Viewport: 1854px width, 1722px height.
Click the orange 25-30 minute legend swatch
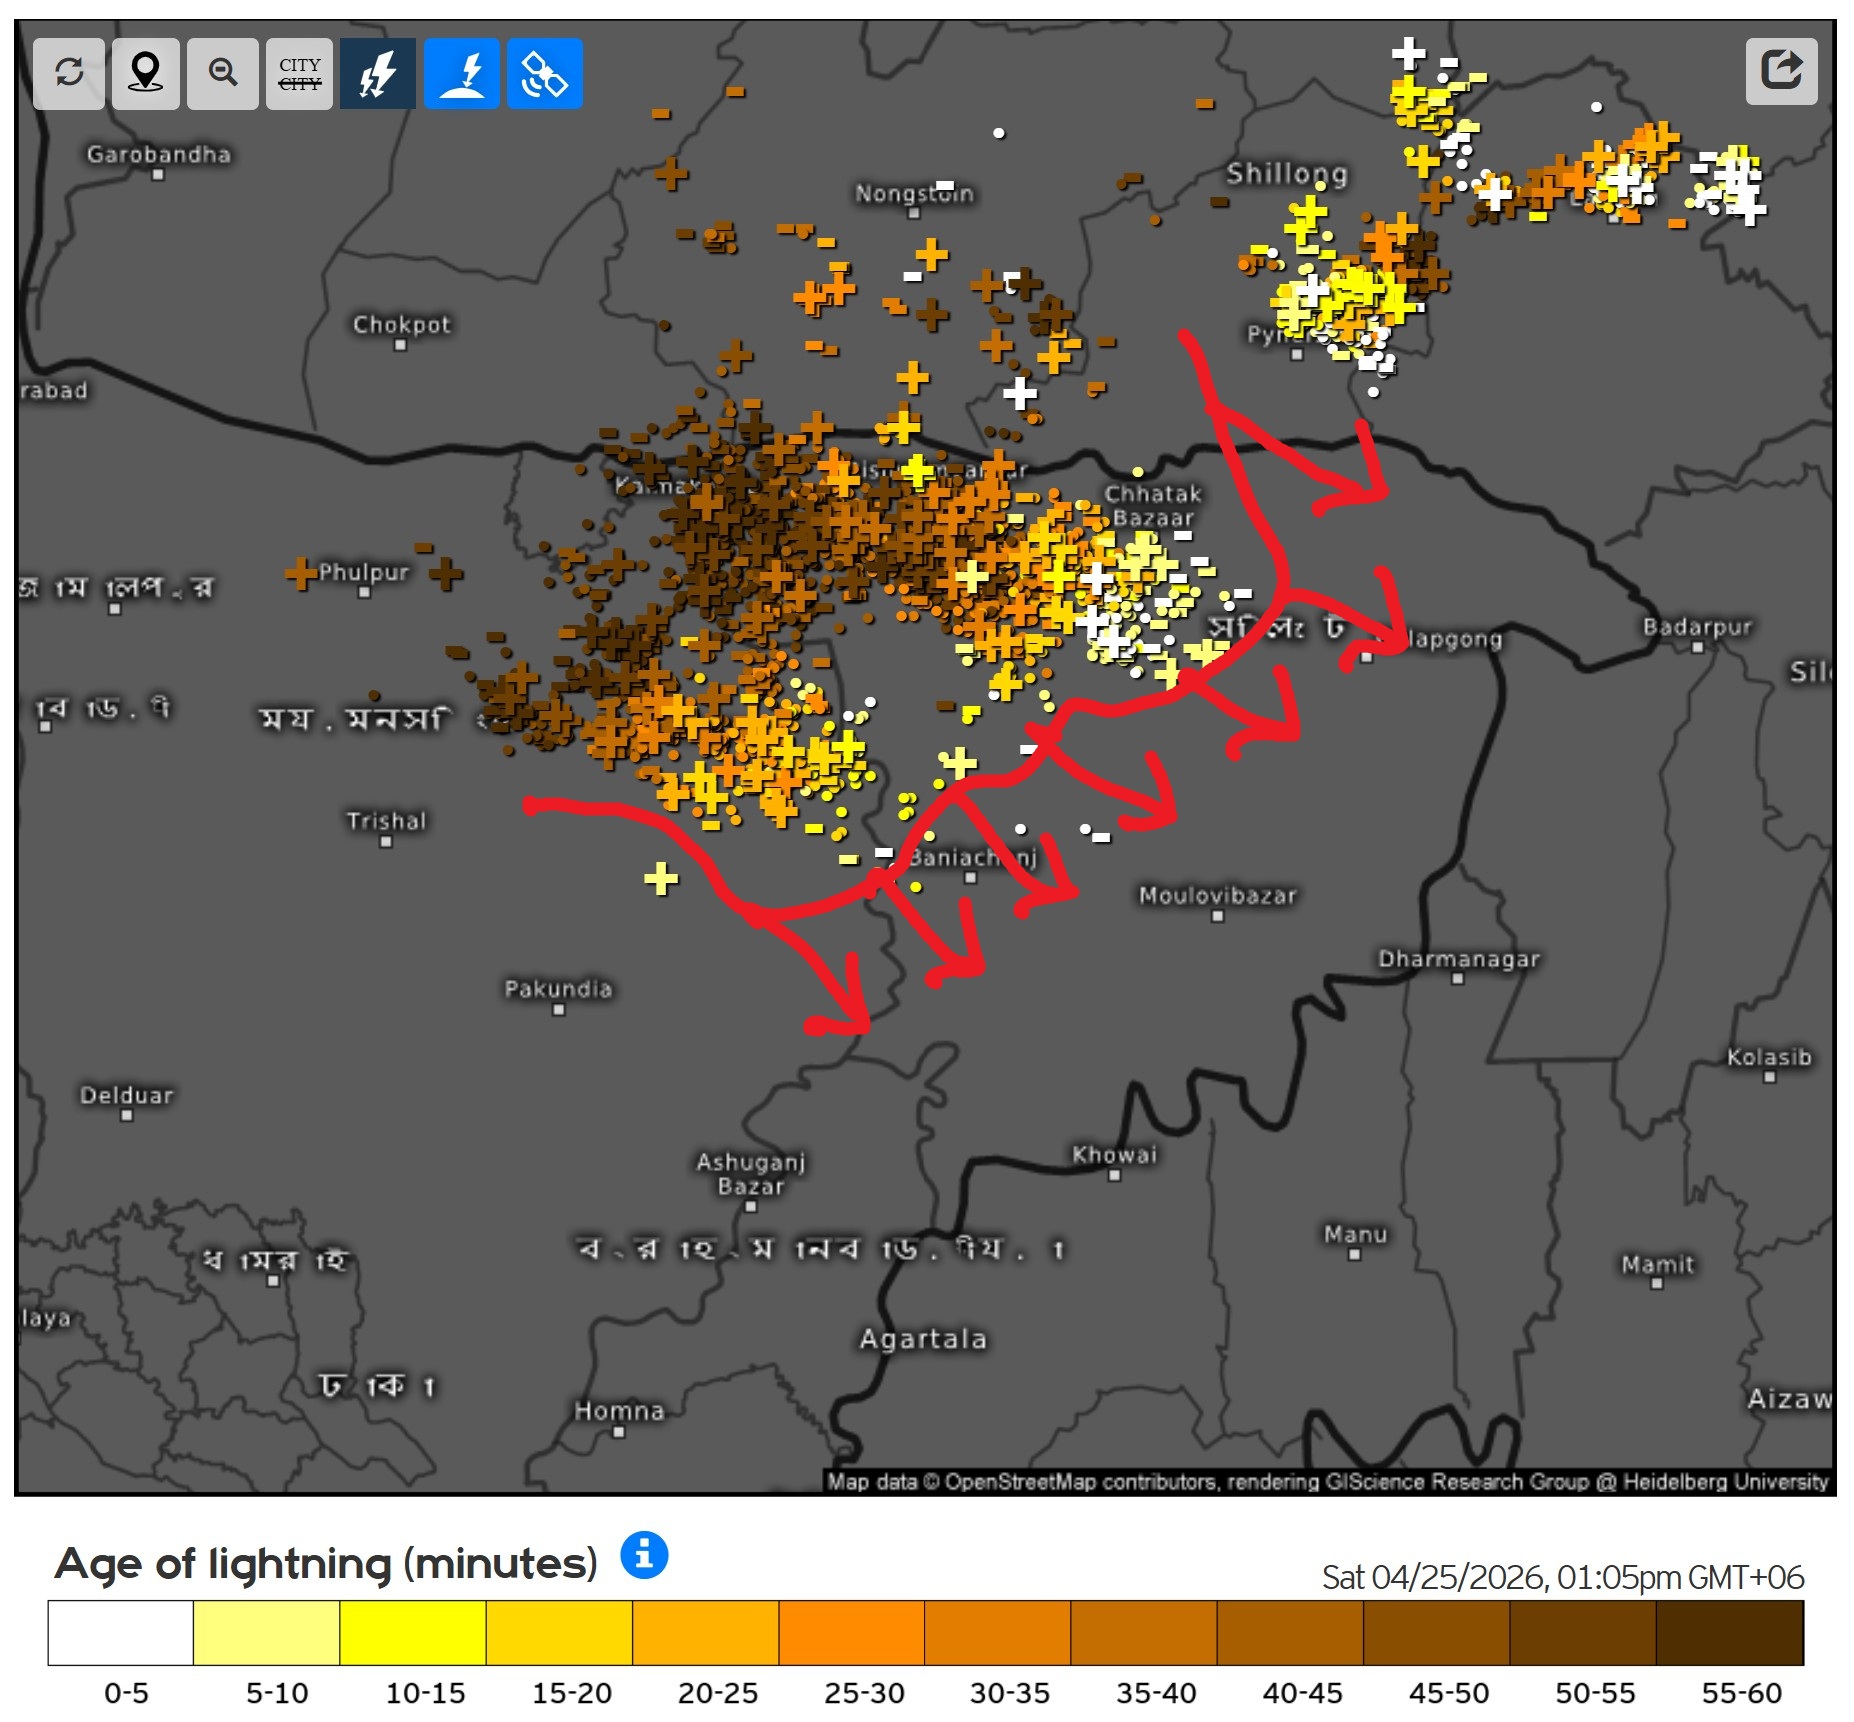click(x=851, y=1632)
